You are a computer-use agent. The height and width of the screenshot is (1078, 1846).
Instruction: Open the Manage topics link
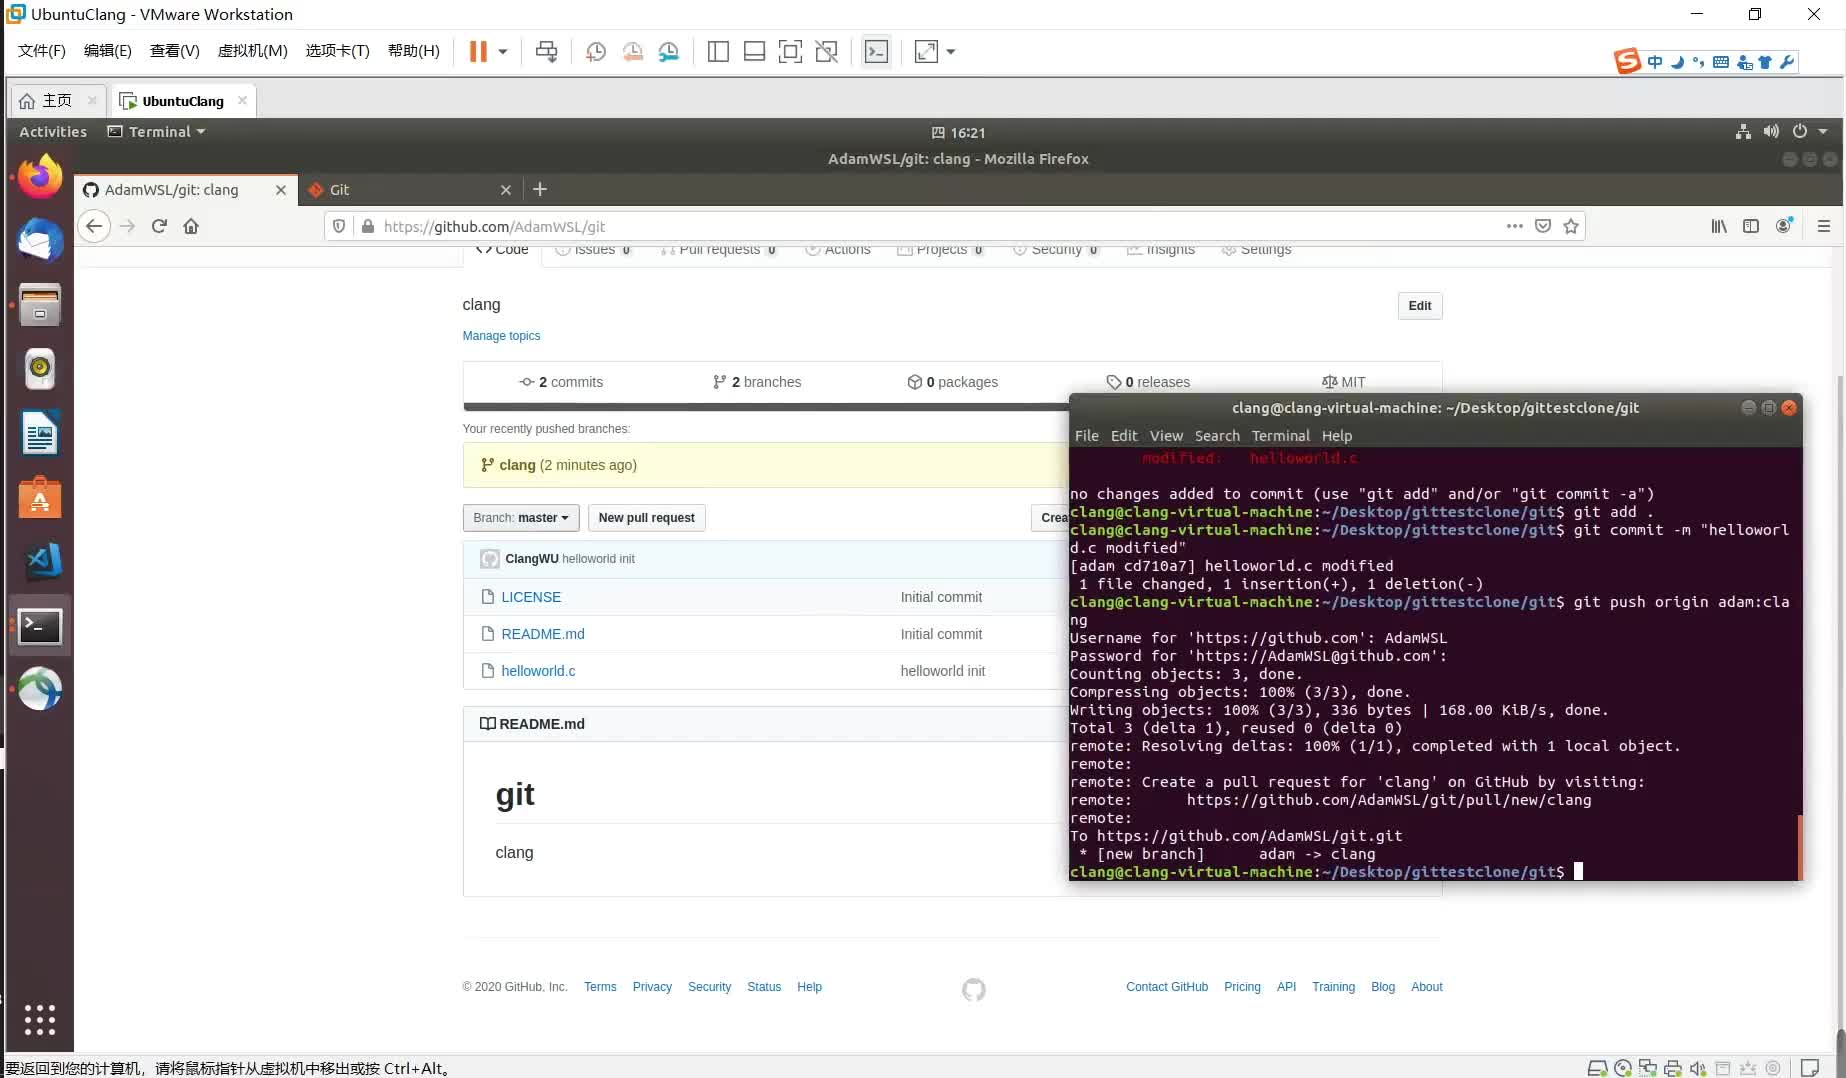[501, 336]
